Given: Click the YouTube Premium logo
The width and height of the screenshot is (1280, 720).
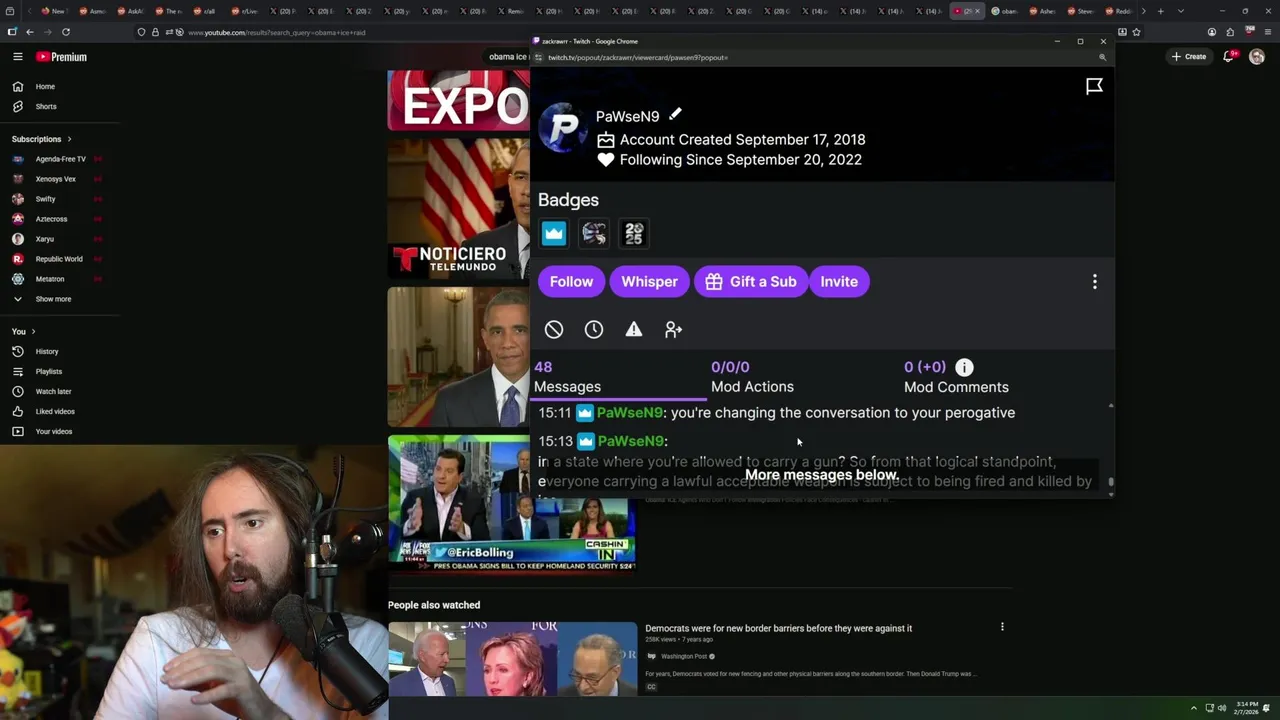Looking at the screenshot, I should coord(62,57).
